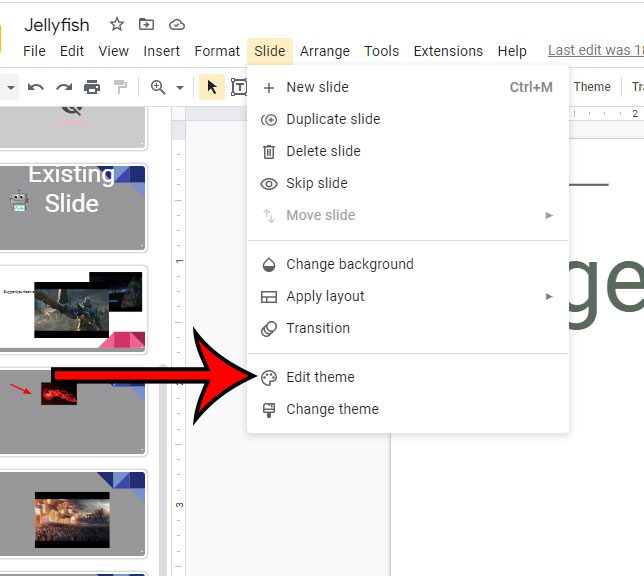
Task: Click the redo arrow in toolbar
Action: pos(64,87)
